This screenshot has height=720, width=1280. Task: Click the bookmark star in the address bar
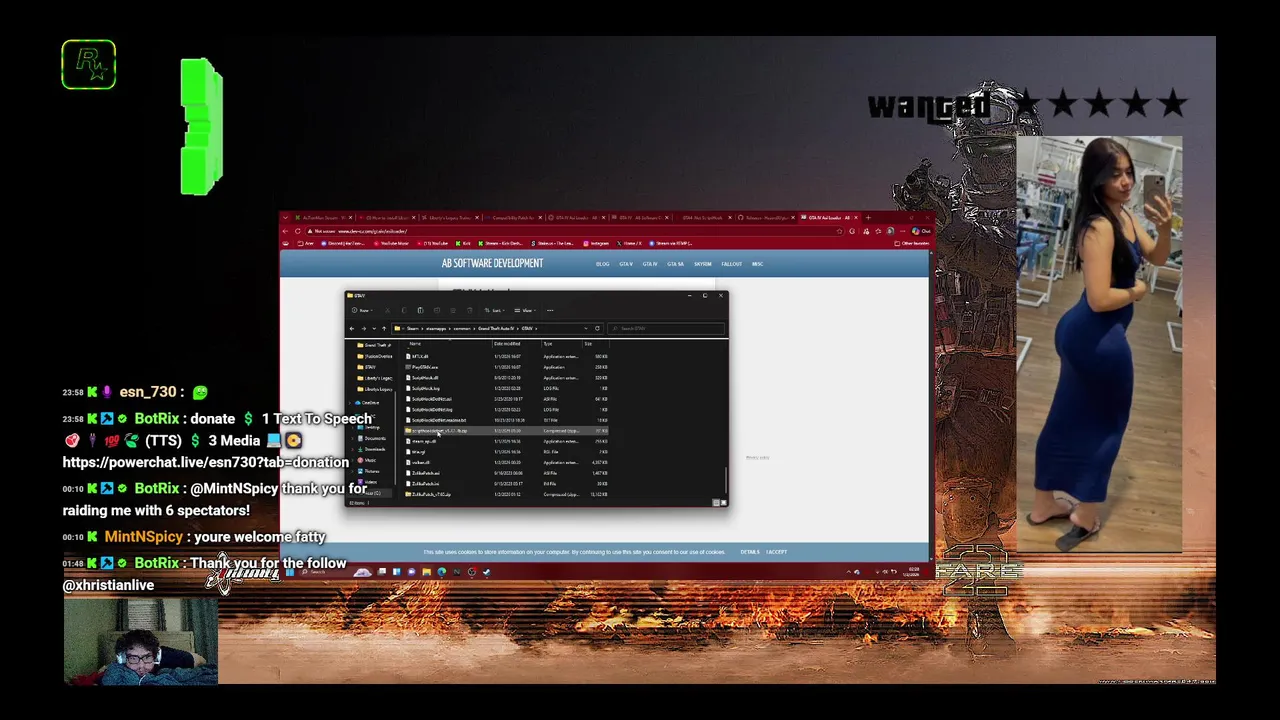[840, 231]
